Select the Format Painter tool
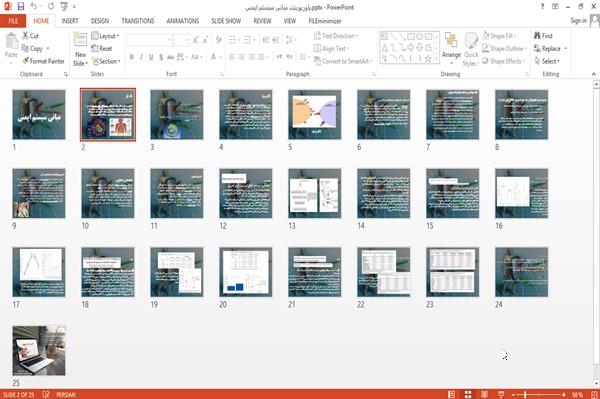This screenshot has width=600, height=399. tap(43, 61)
